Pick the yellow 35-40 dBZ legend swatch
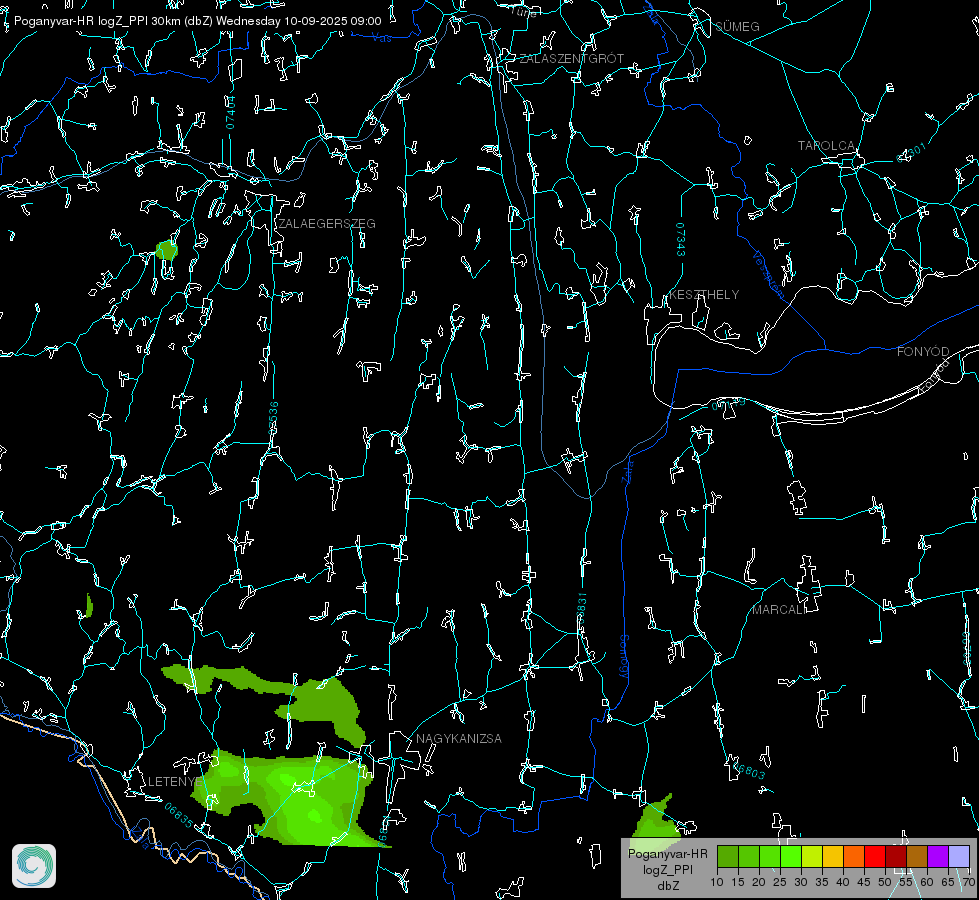The image size is (979, 900). pyautogui.click(x=833, y=856)
